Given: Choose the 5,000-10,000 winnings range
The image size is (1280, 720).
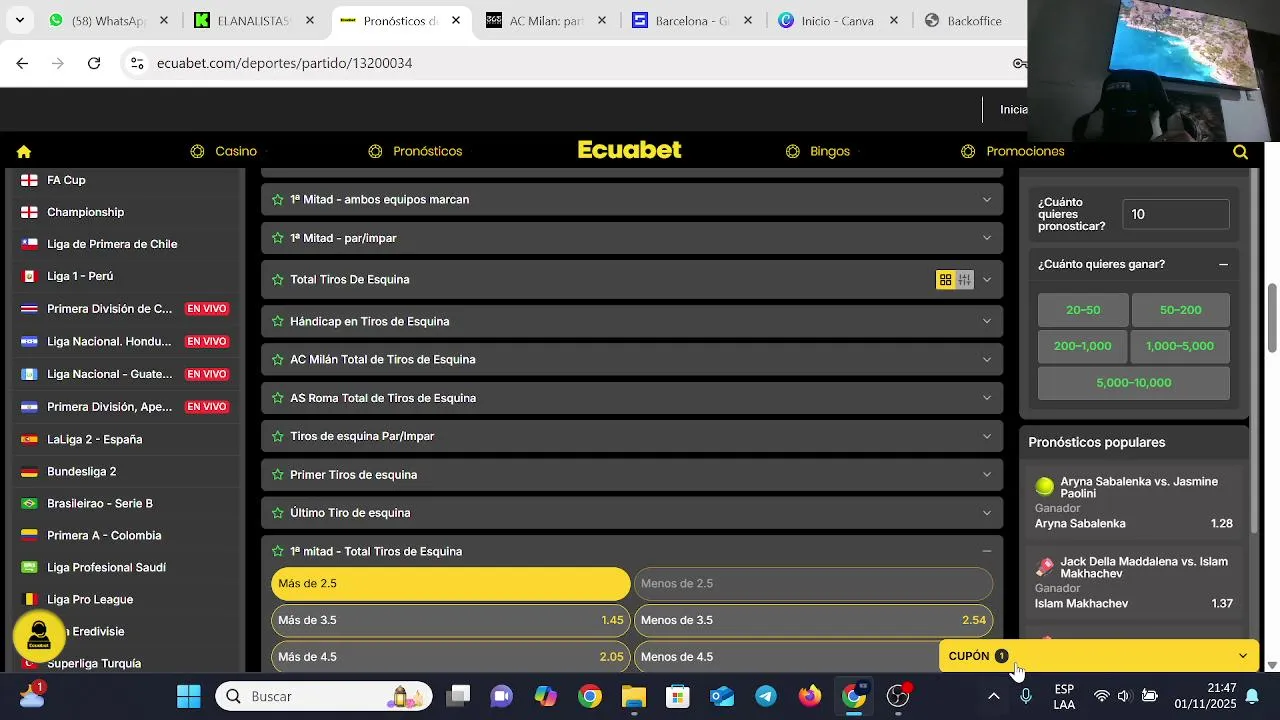Looking at the screenshot, I should tap(1134, 383).
